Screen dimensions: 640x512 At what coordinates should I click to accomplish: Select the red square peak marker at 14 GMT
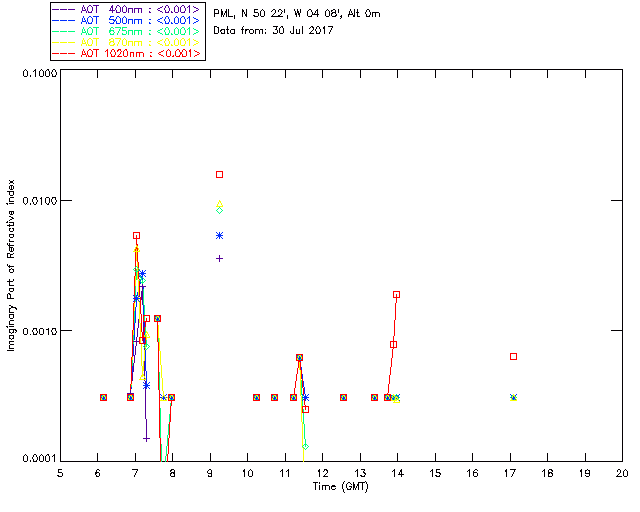(x=396, y=295)
